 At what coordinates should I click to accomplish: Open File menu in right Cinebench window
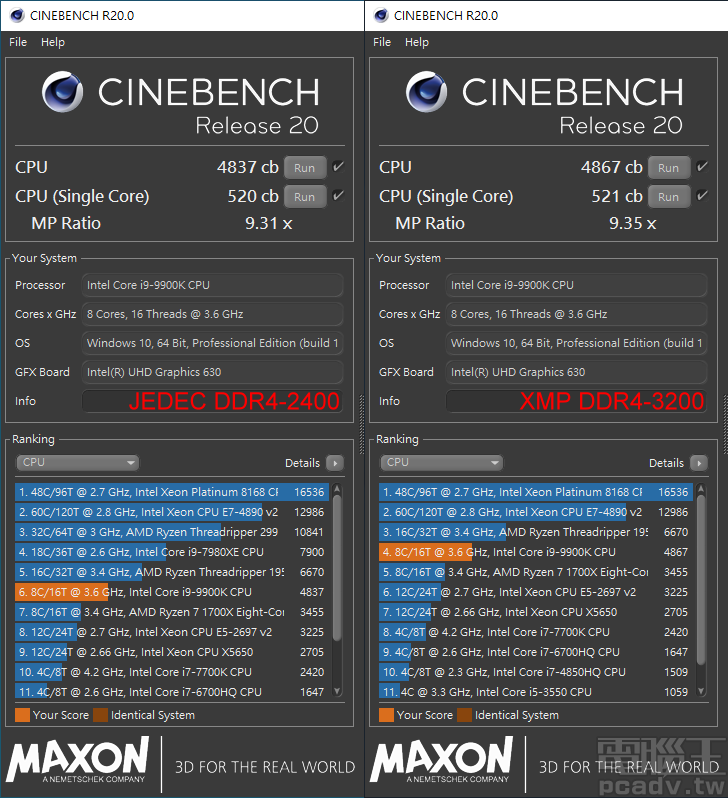click(x=382, y=42)
